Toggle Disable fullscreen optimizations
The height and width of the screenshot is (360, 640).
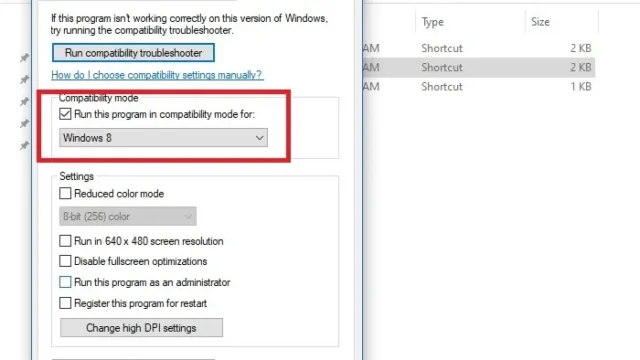[65, 261]
